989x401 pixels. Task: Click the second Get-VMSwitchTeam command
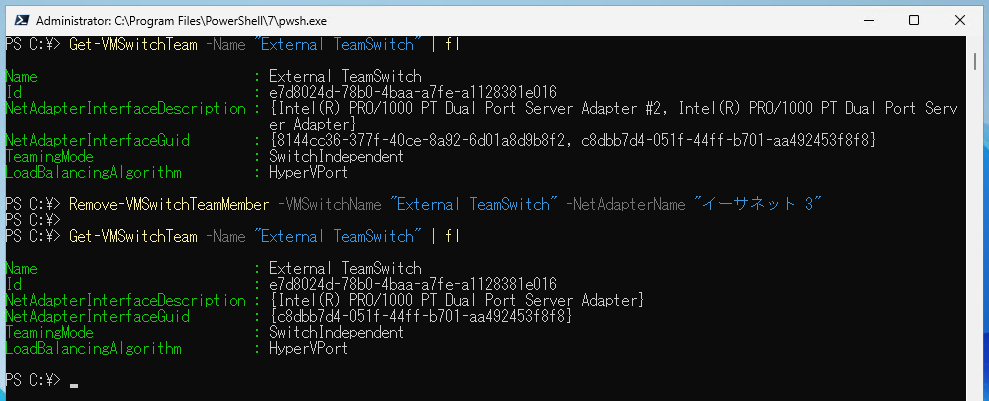(x=133, y=236)
